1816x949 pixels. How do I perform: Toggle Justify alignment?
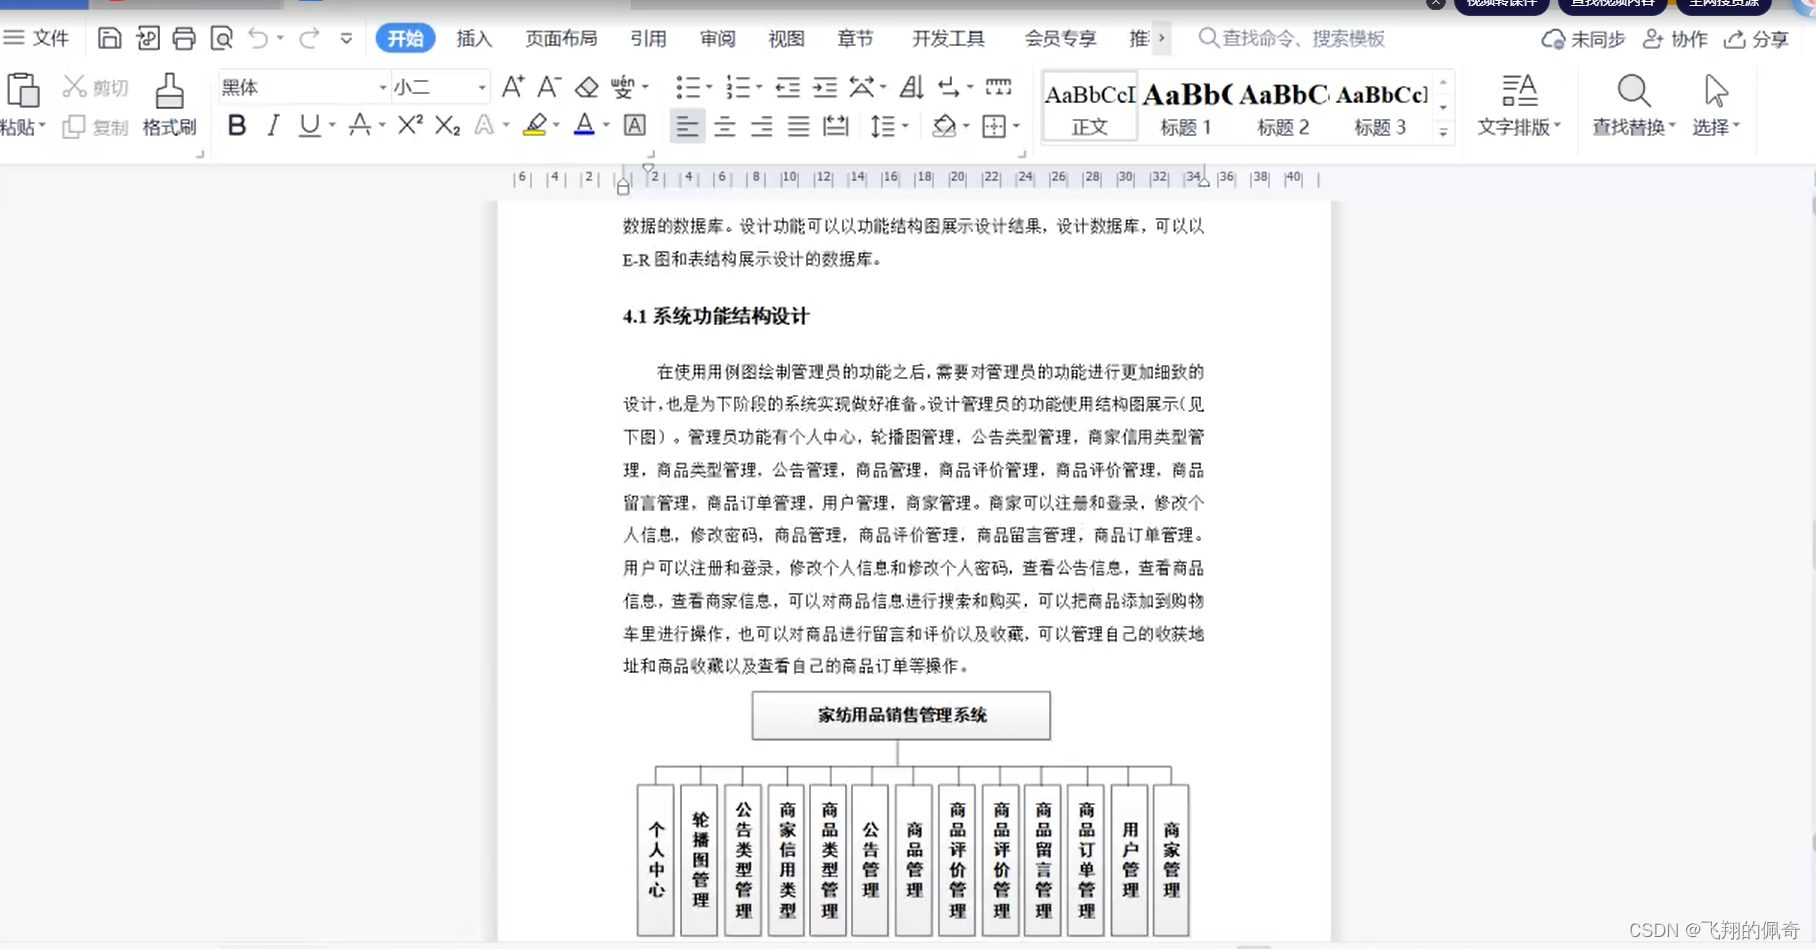coord(798,126)
